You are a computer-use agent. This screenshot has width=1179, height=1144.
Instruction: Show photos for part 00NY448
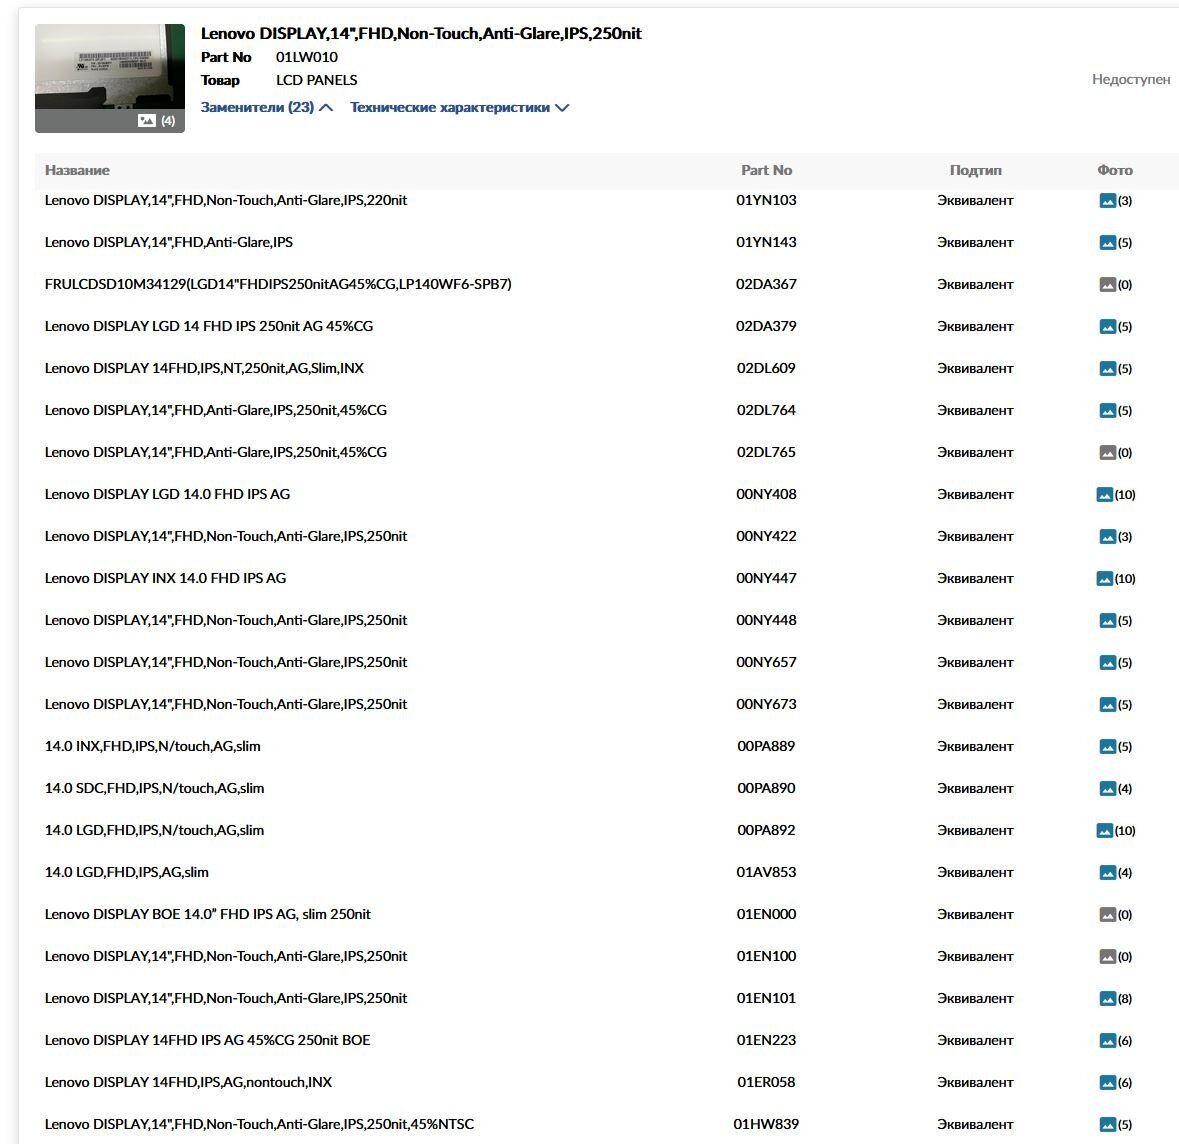pyautogui.click(x=1107, y=621)
